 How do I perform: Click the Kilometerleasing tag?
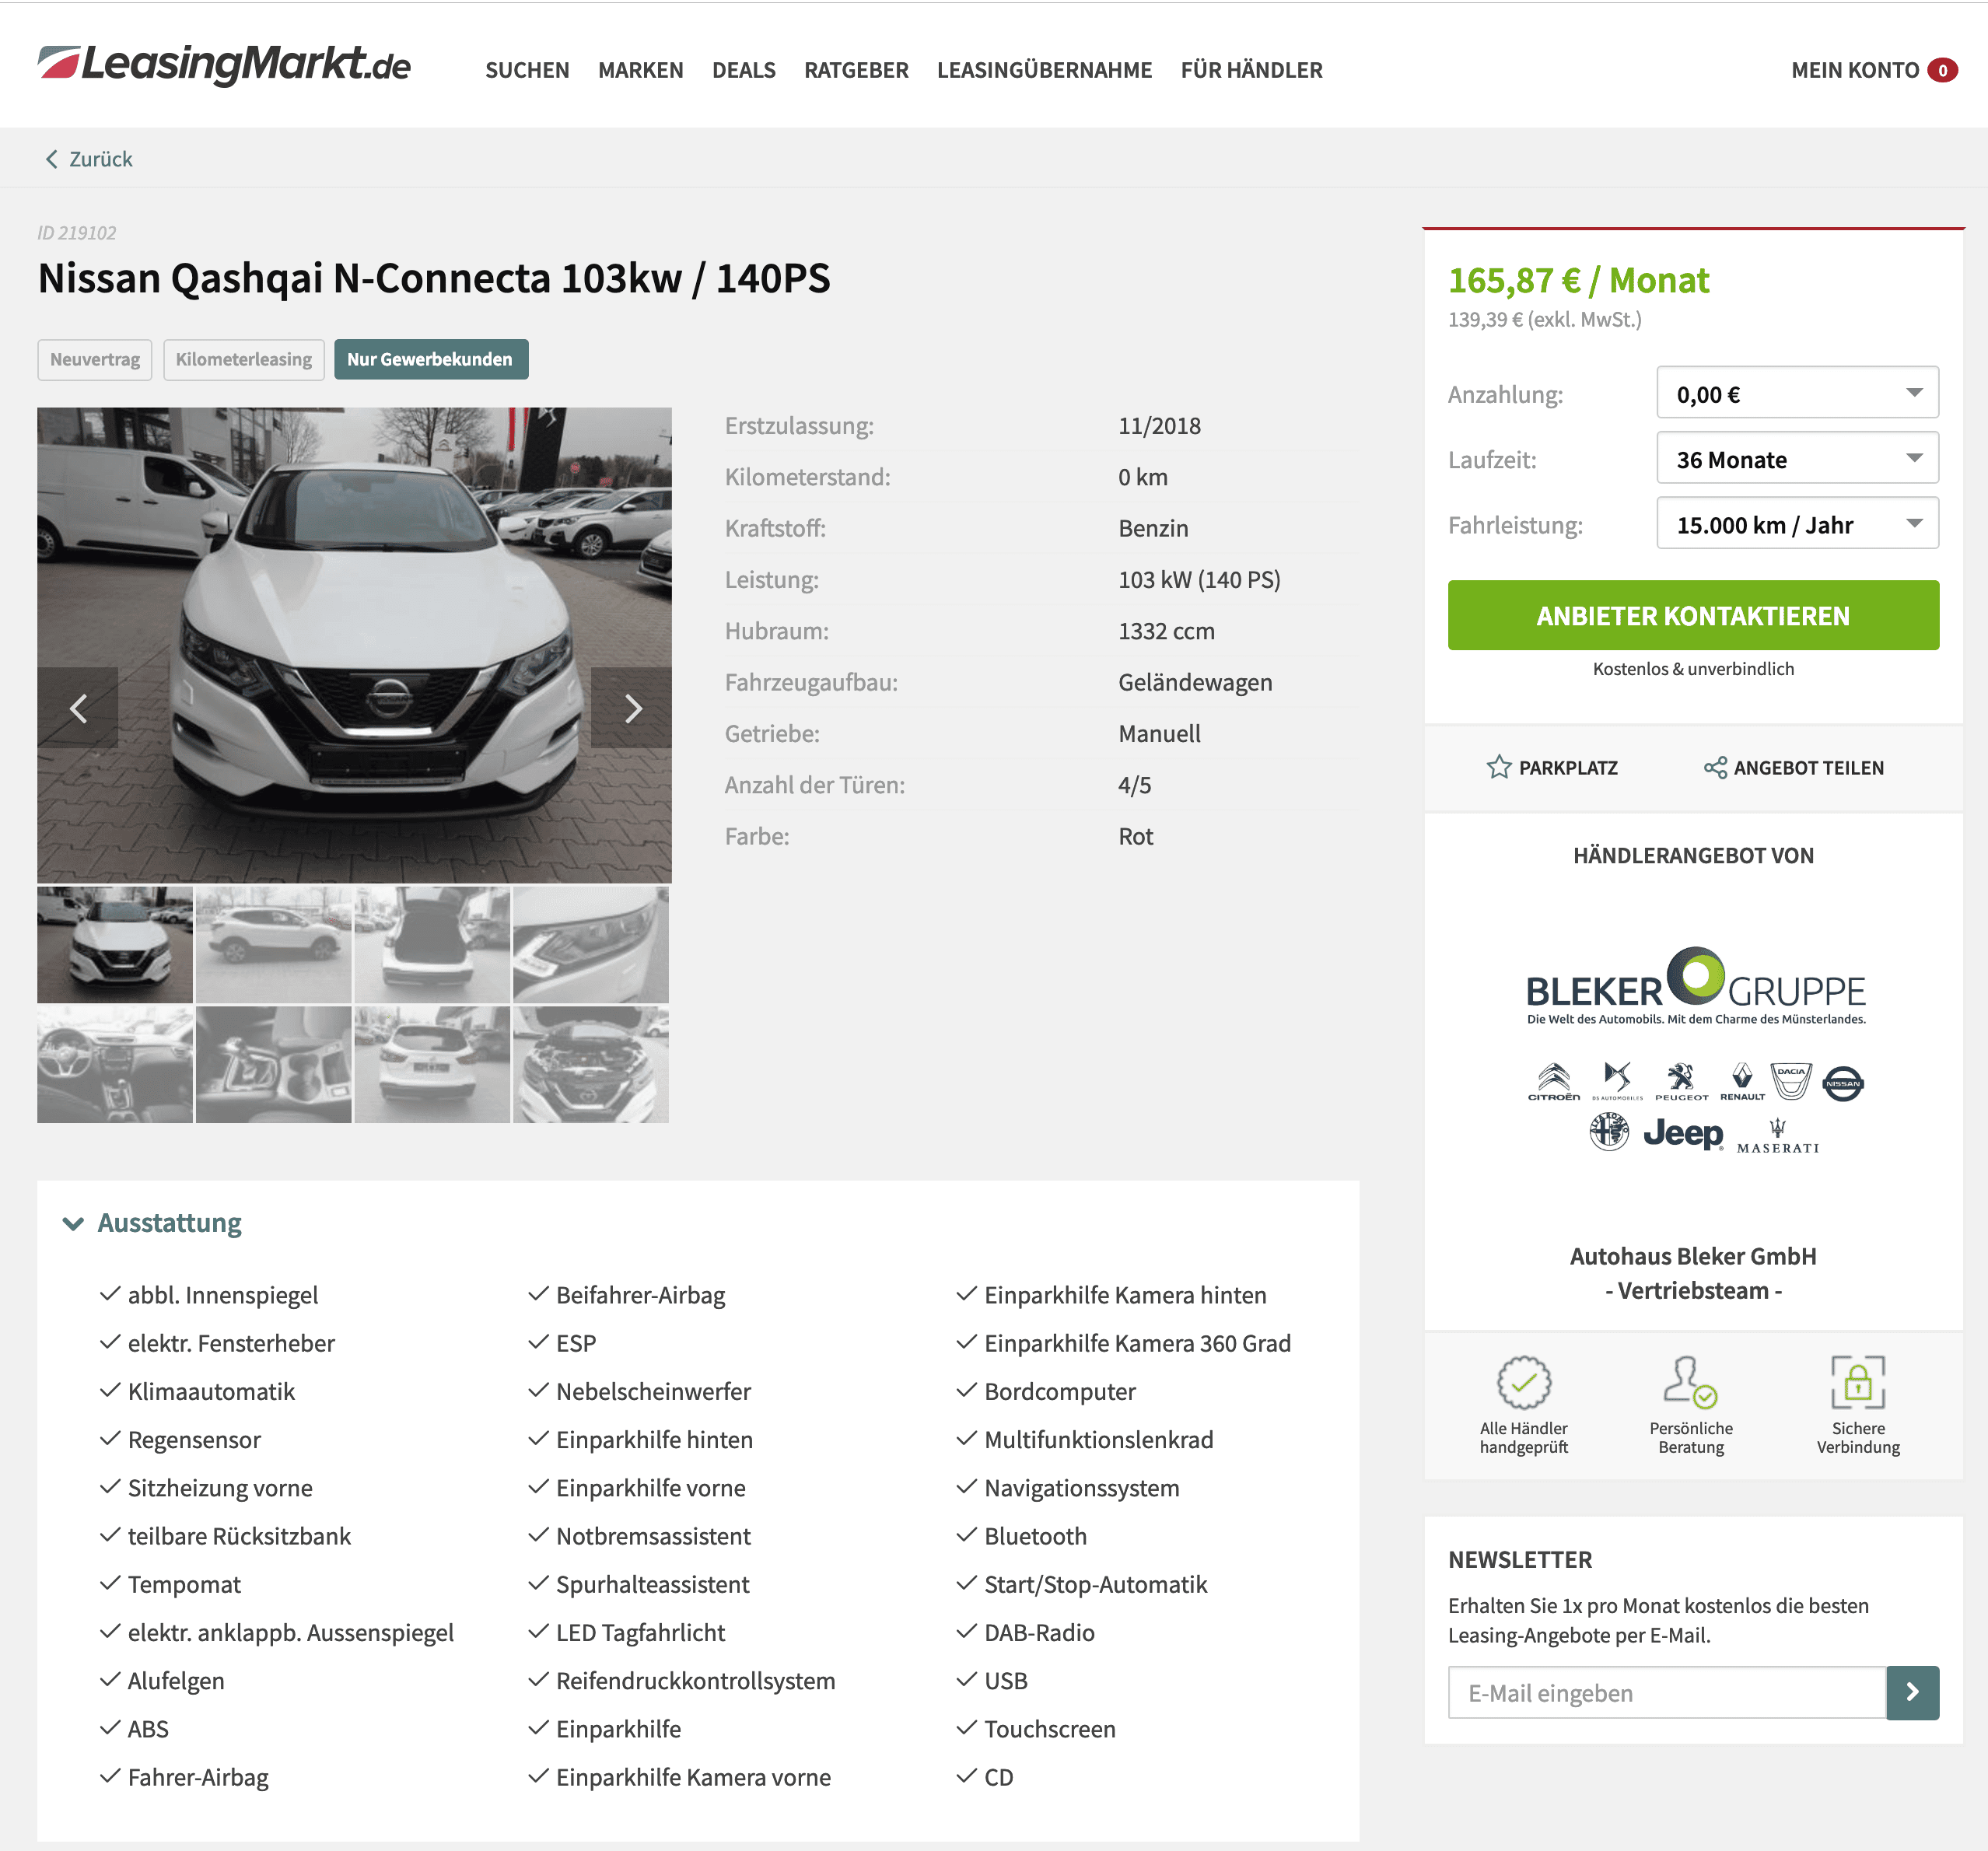tap(244, 359)
